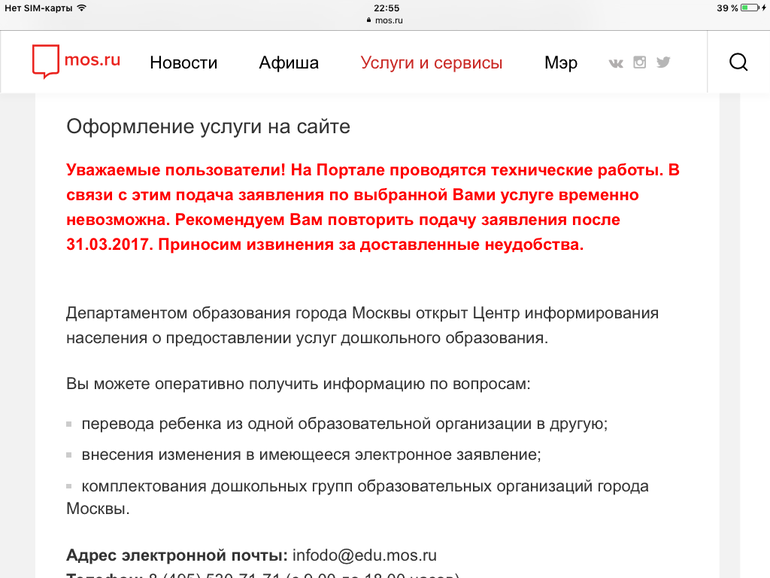Open the Twitter social icon

tap(663, 62)
